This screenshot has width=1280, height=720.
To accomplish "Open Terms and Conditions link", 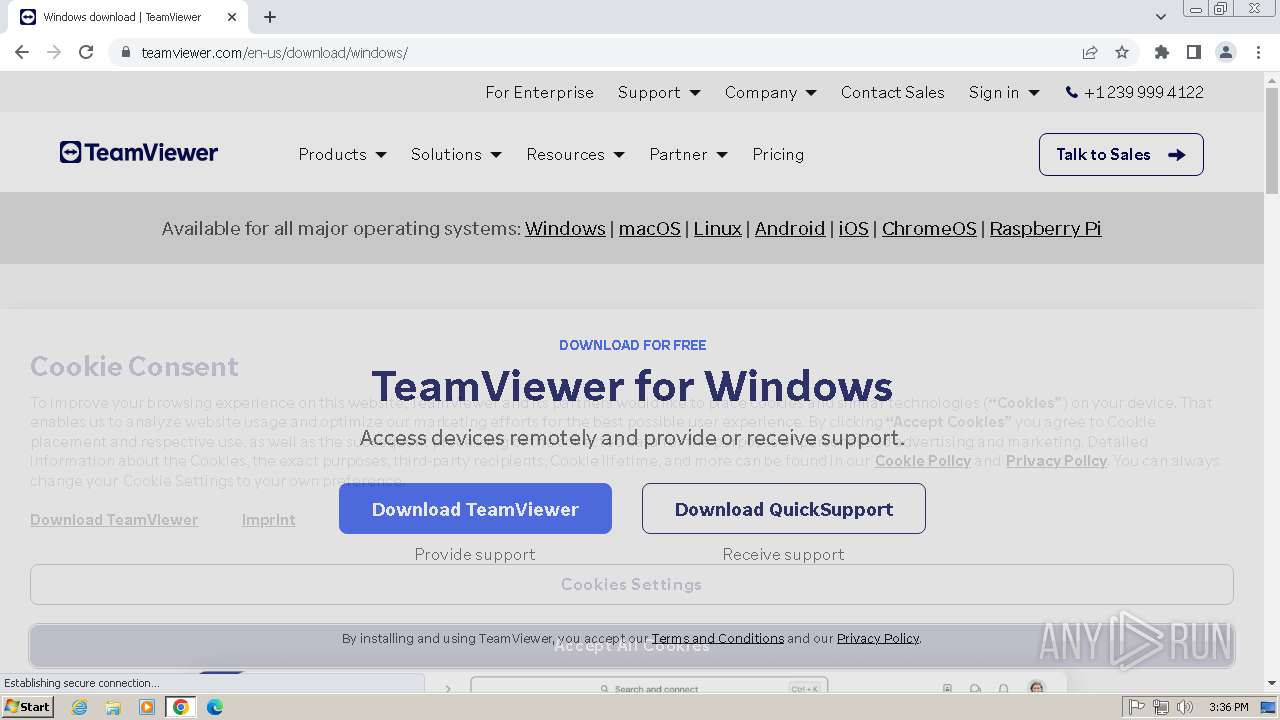I will click(718, 638).
